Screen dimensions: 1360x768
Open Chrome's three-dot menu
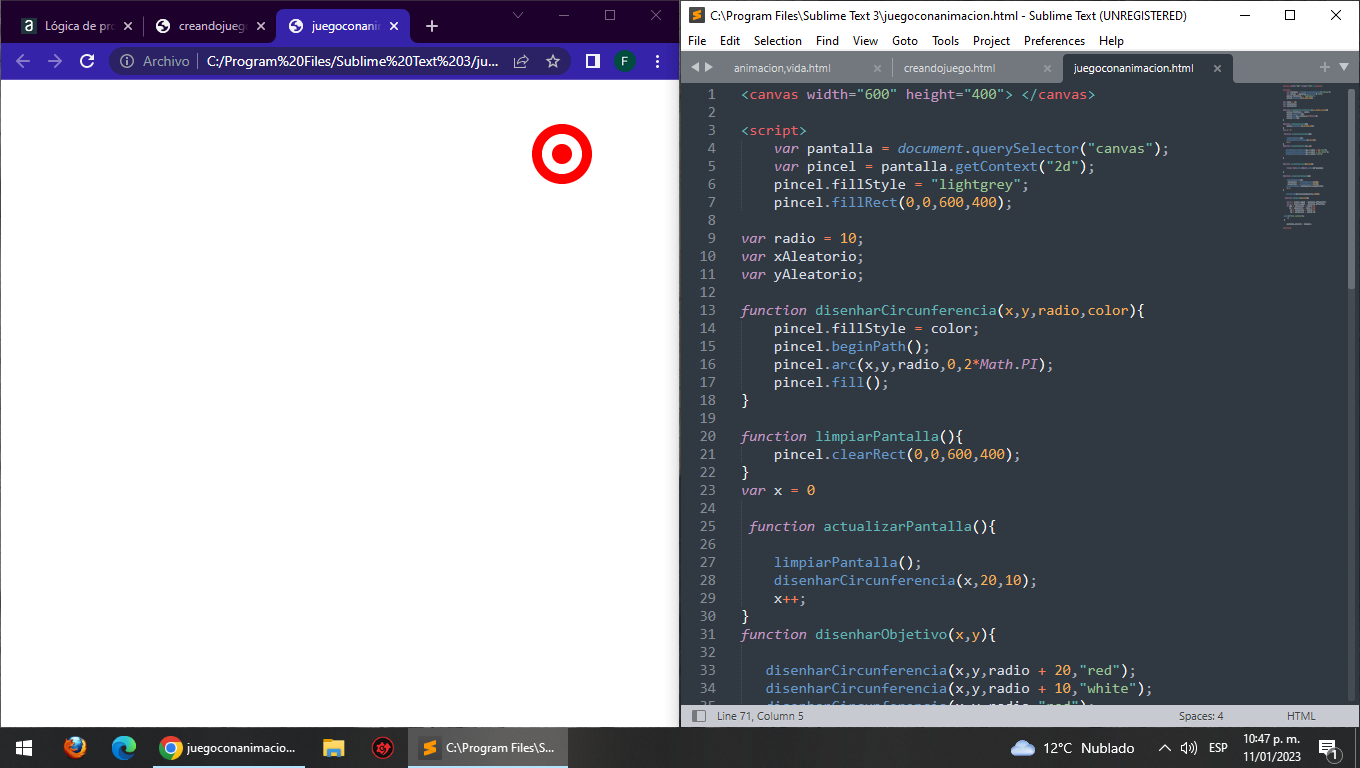657,61
